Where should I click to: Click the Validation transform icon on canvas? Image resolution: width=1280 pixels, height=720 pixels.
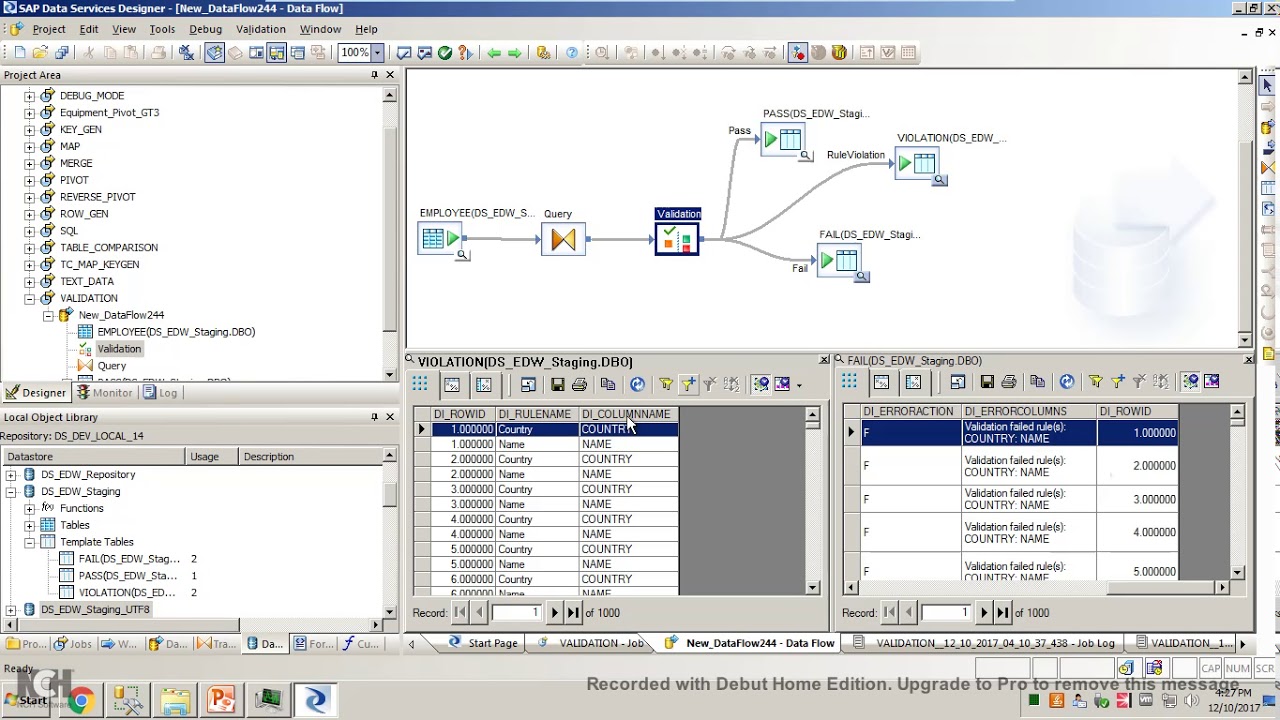click(x=677, y=239)
